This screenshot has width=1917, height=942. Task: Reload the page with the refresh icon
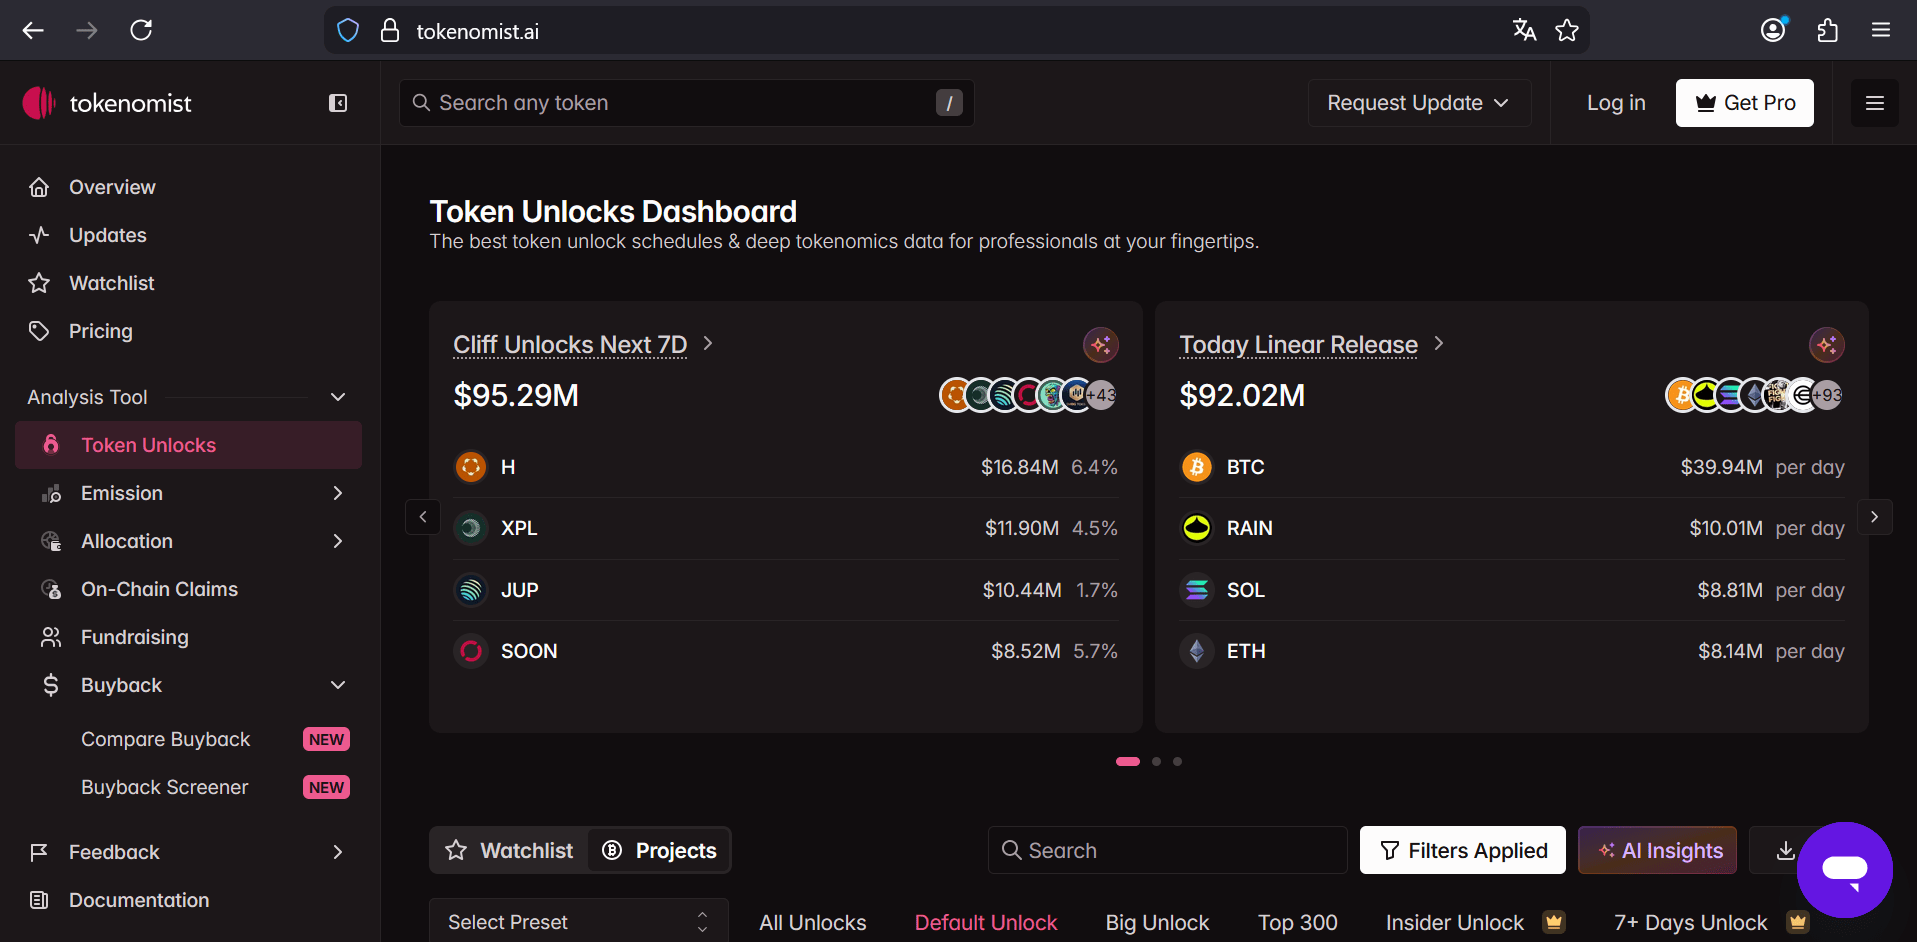point(141,30)
